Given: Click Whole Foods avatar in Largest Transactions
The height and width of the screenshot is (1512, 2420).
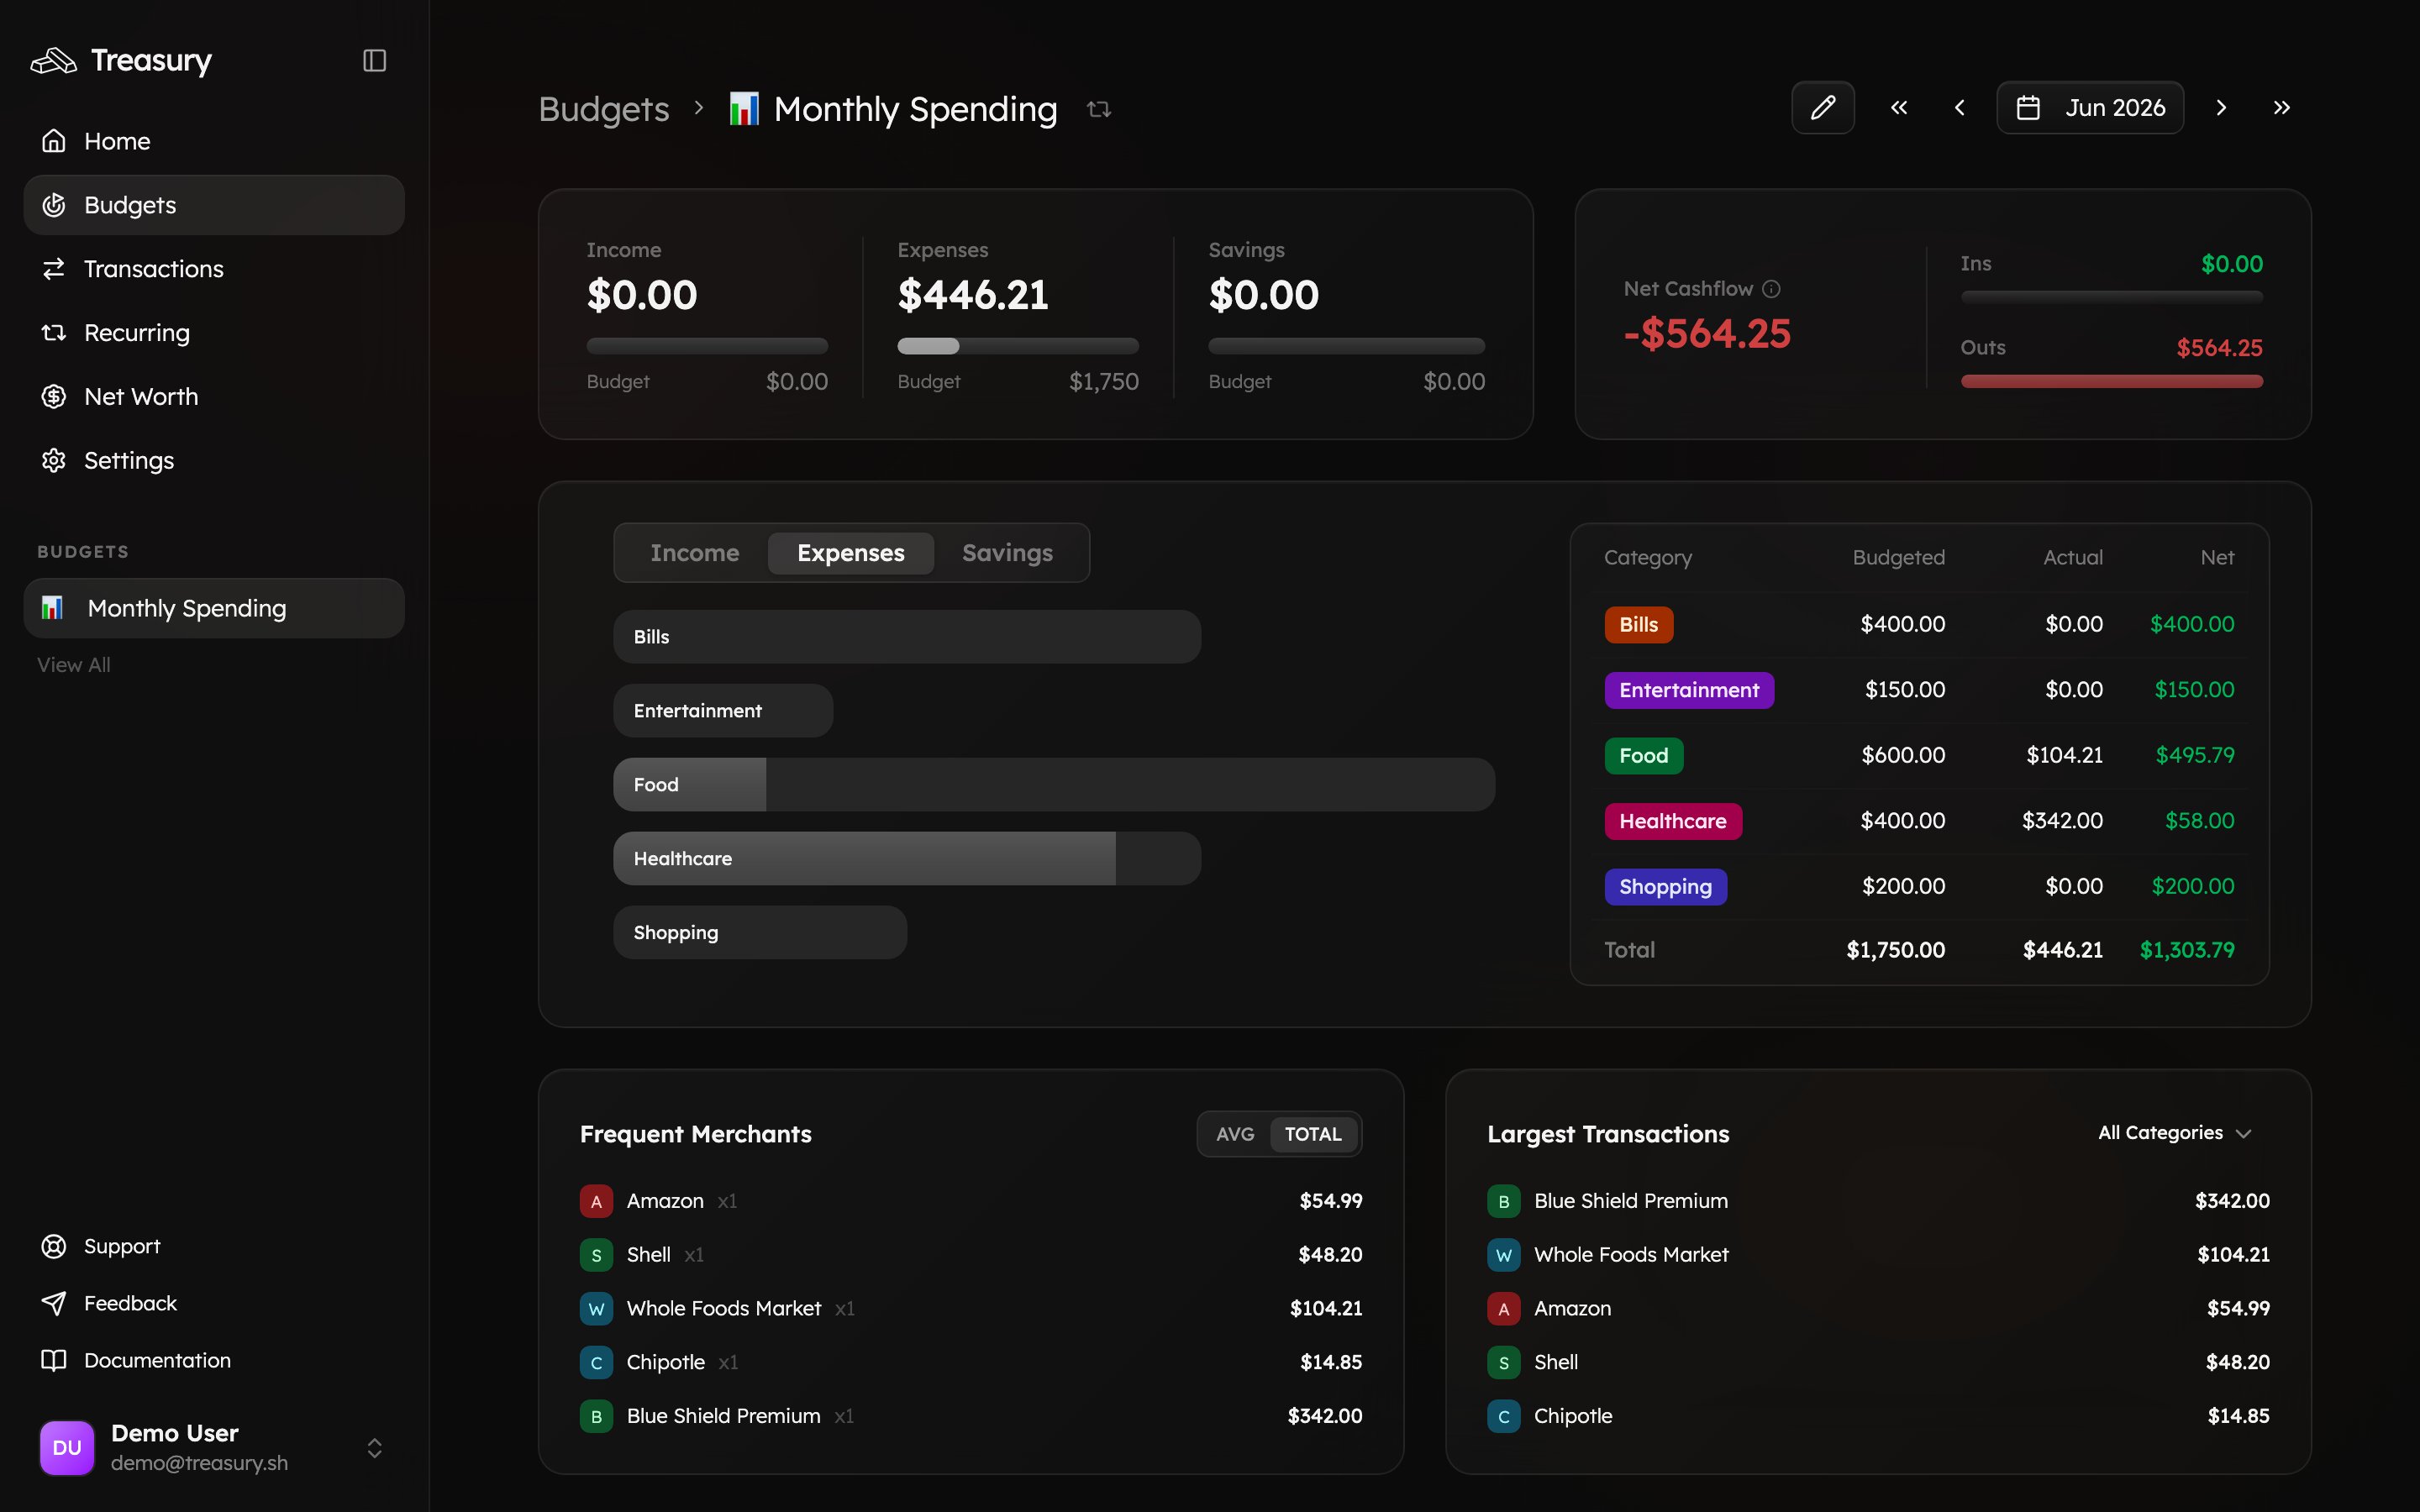Looking at the screenshot, I should coord(1503,1255).
